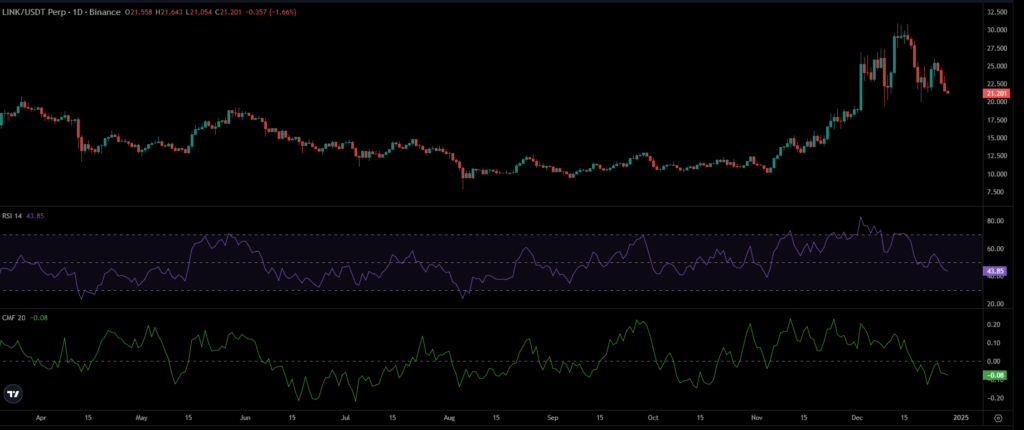Click the Oct date on time axis
1024x430 pixels.
[654, 417]
